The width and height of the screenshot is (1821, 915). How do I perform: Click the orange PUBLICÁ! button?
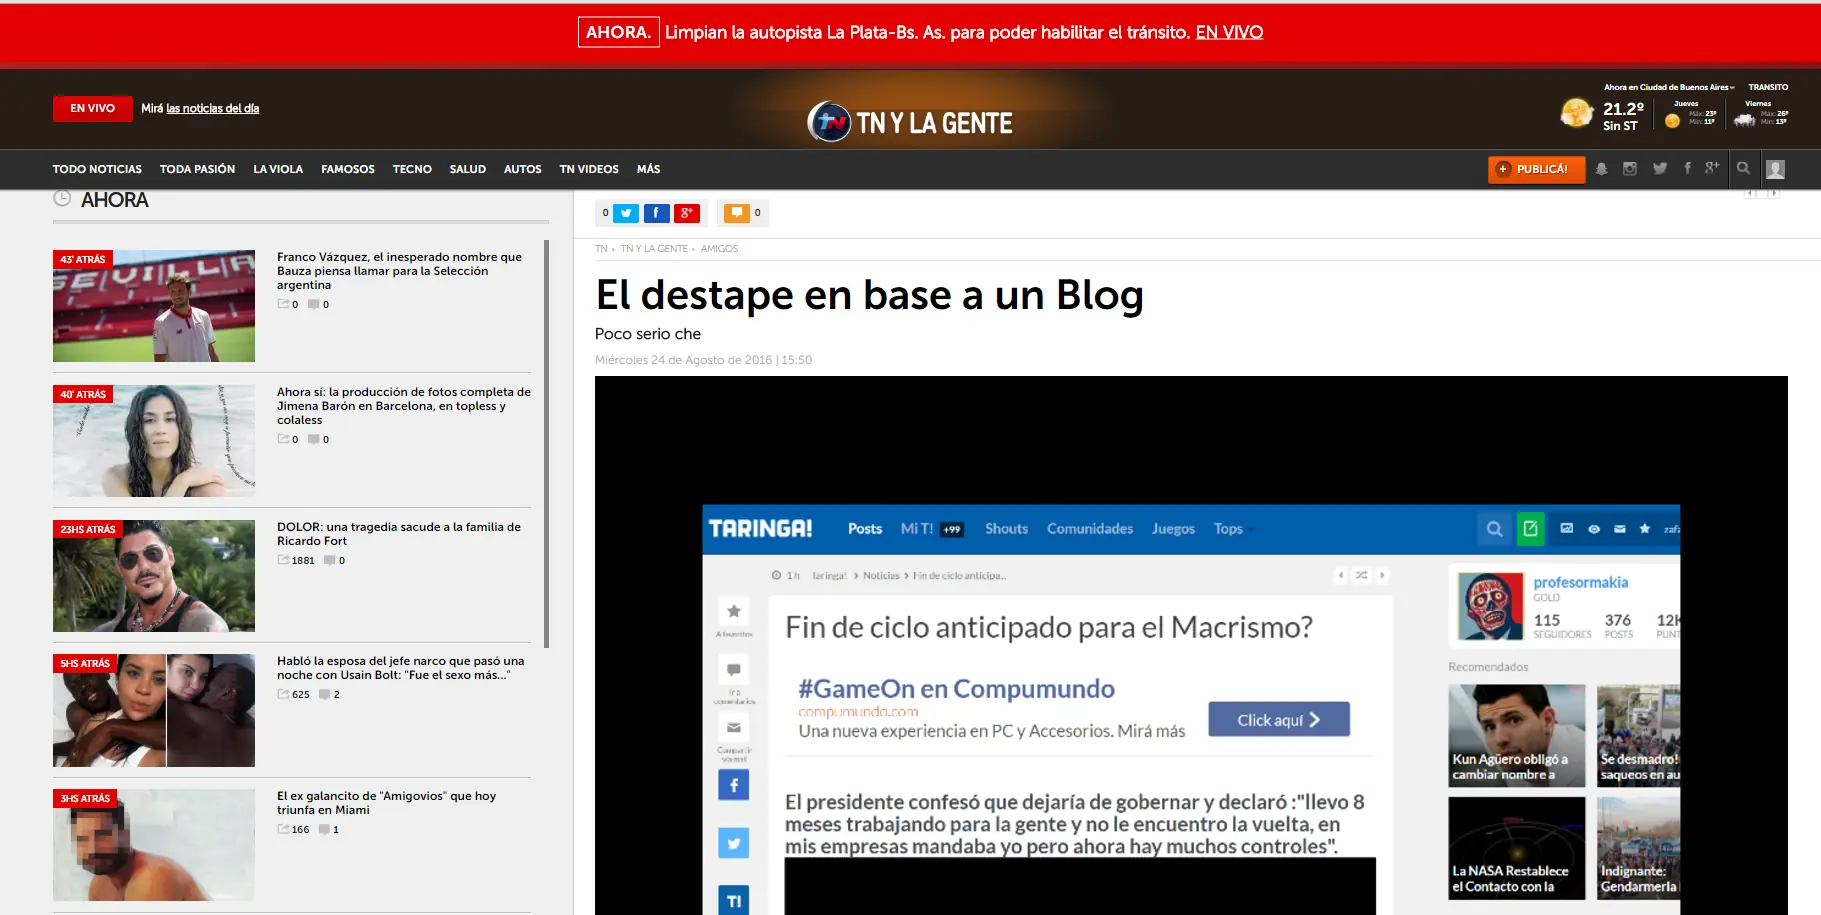1536,169
